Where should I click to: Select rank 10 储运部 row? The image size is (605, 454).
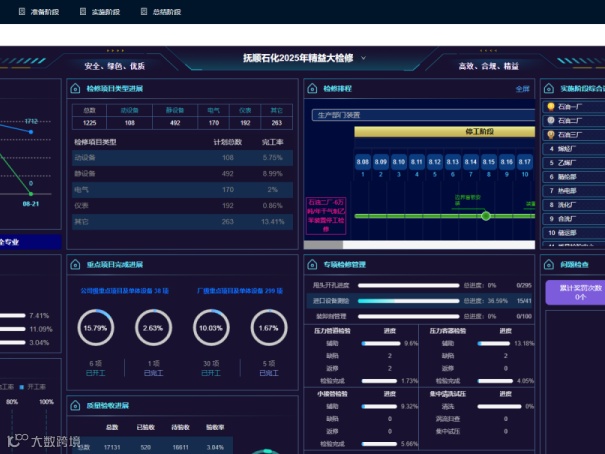tap(574, 233)
